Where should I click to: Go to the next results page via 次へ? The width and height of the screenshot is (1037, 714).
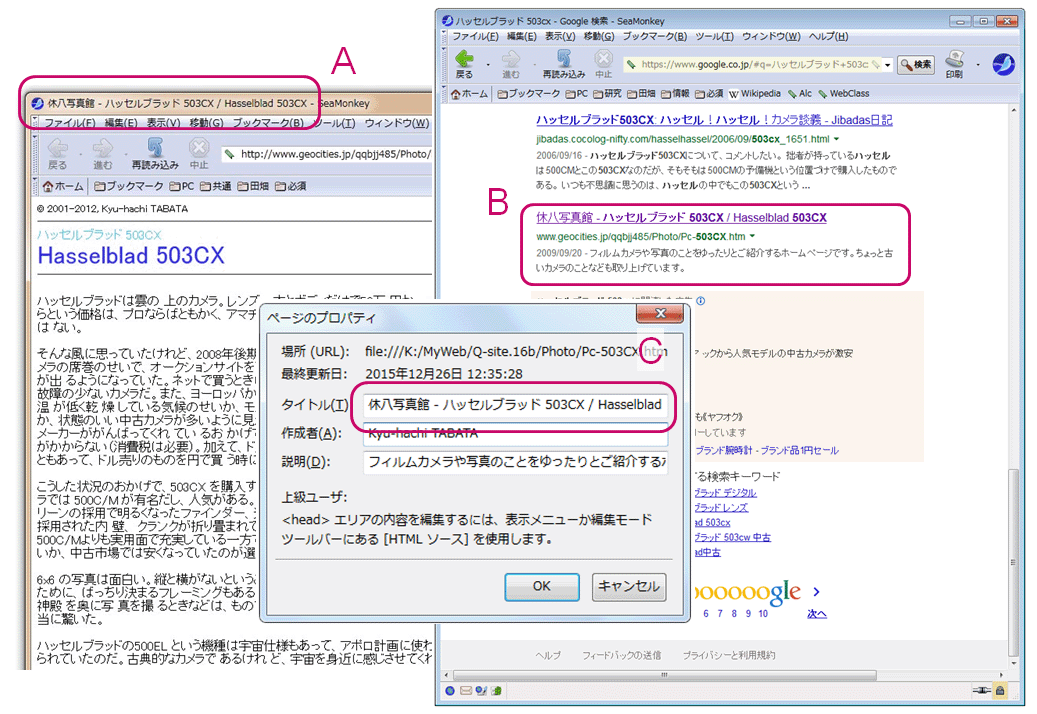coord(817,614)
